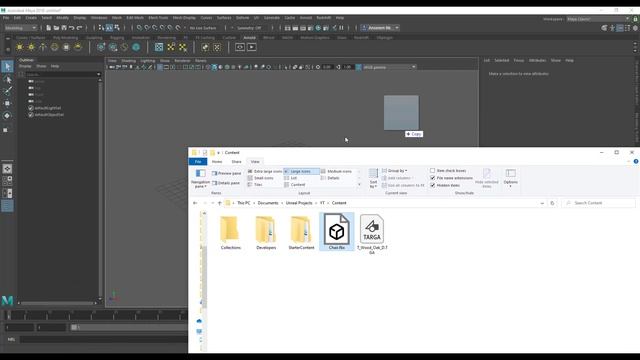Click the Navigation pane ribbon icon
The image size is (640, 360).
pos(200,178)
